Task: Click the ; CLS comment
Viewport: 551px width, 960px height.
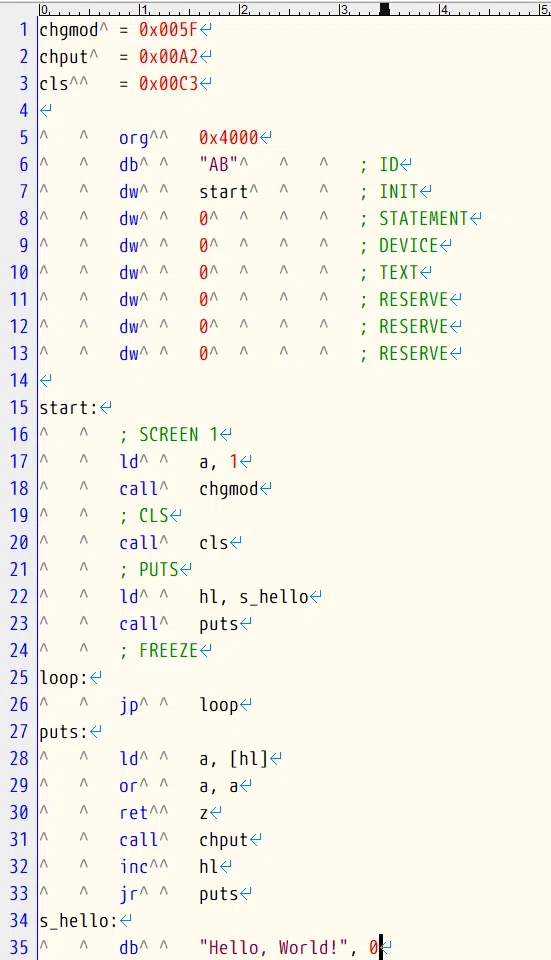Action: coord(144,515)
